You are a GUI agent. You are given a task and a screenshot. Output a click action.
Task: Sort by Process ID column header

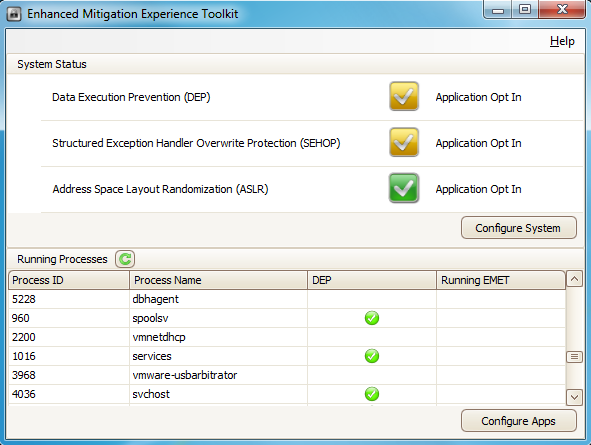point(69,280)
